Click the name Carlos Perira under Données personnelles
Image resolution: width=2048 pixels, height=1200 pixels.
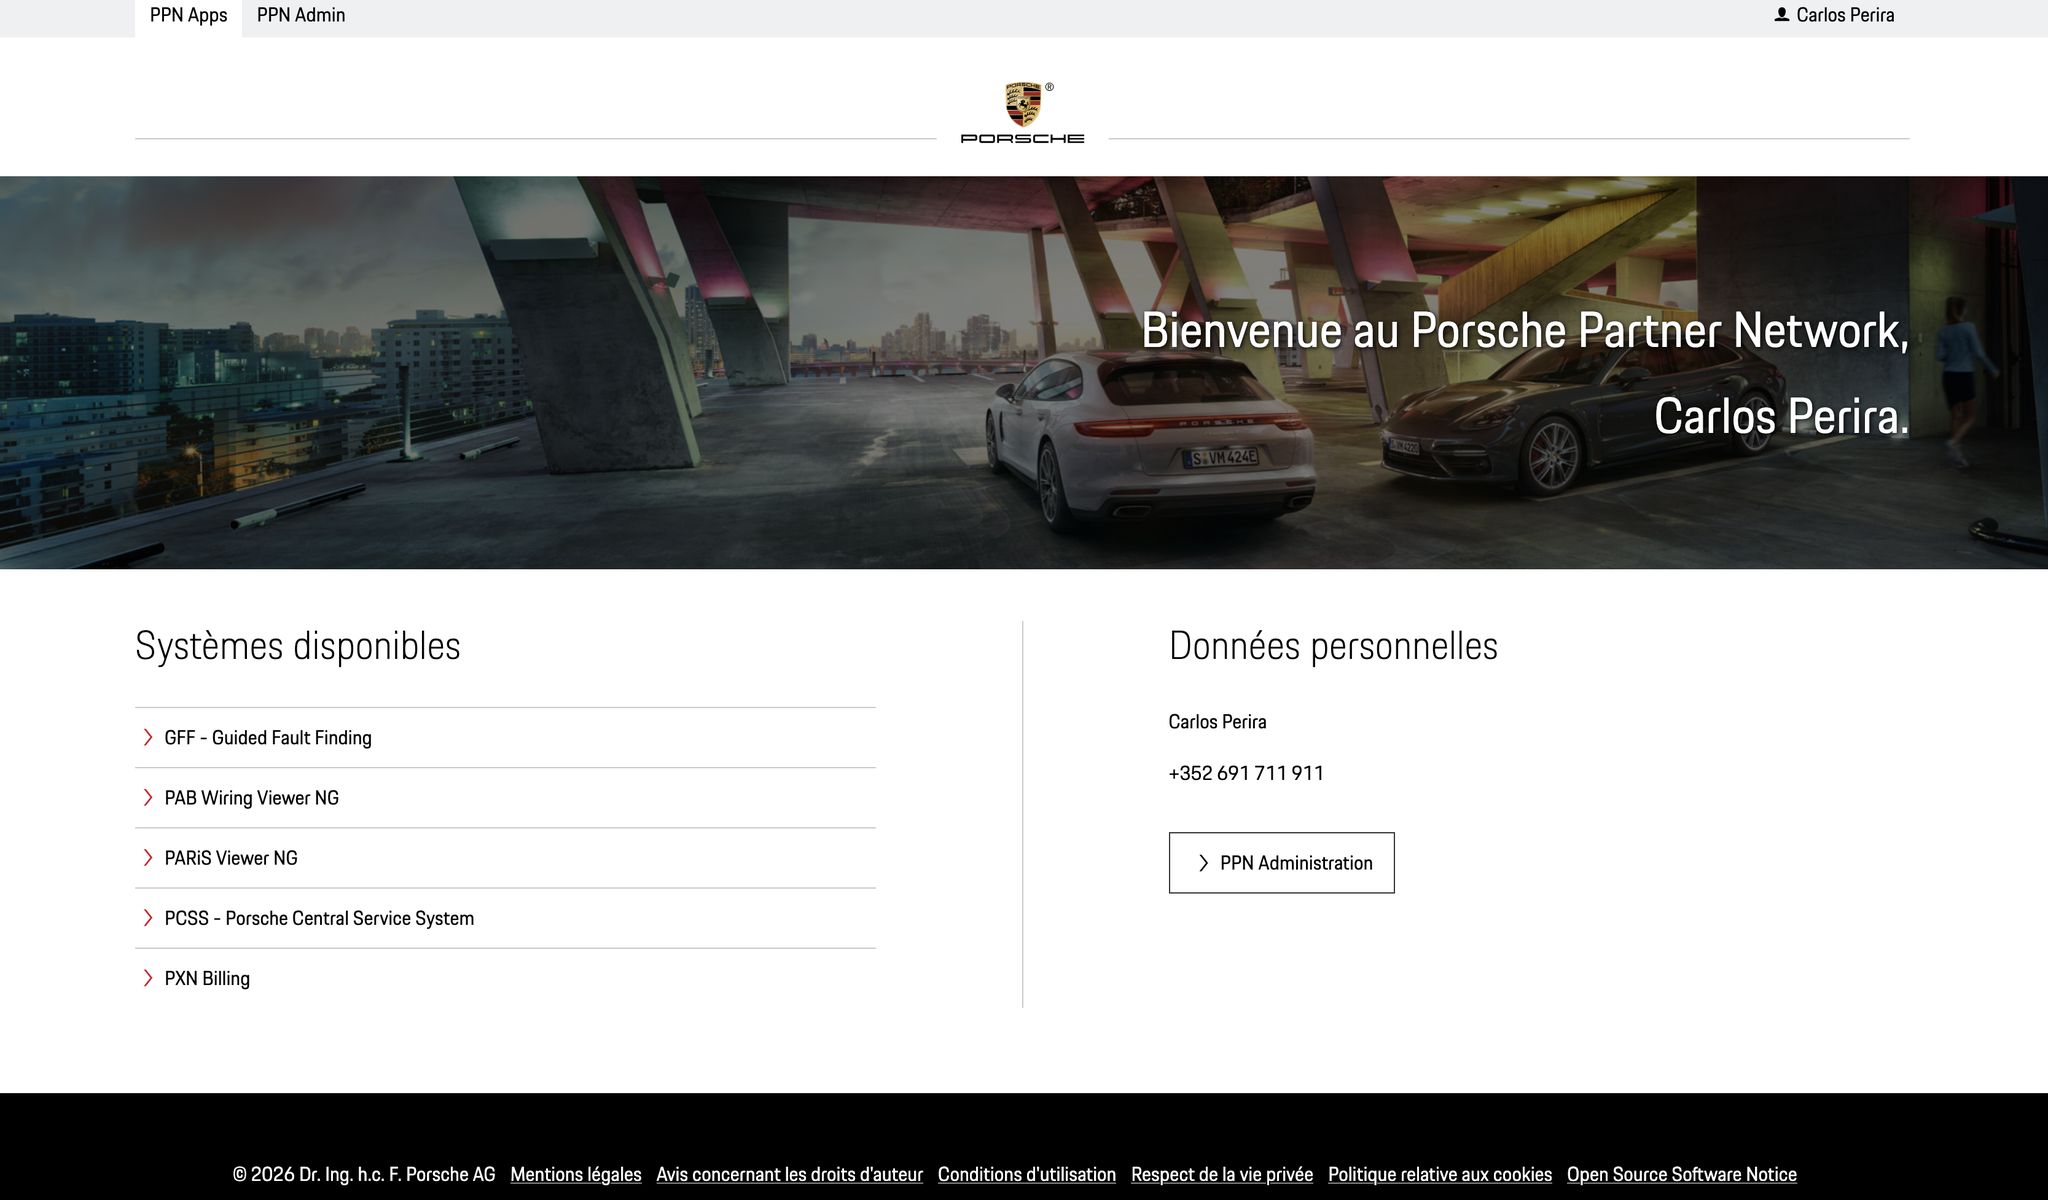click(1217, 722)
